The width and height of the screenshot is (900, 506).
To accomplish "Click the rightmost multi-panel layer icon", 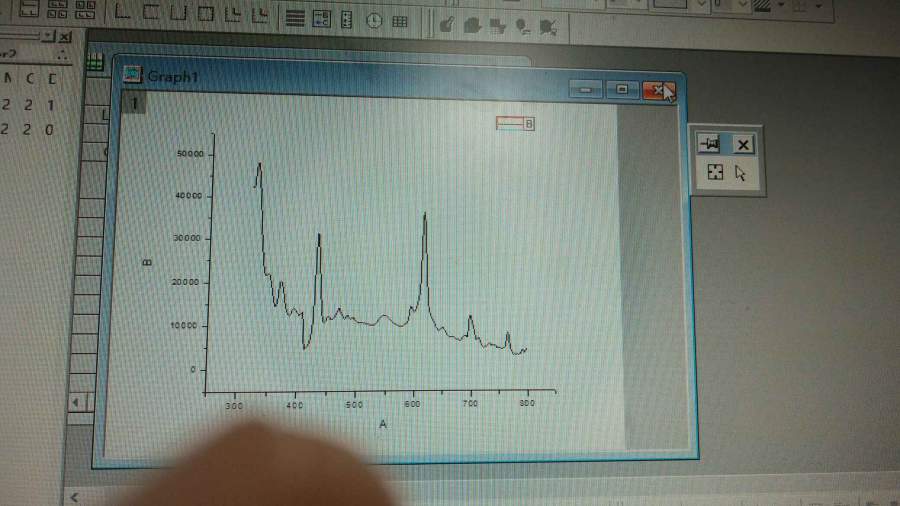I will (85, 10).
